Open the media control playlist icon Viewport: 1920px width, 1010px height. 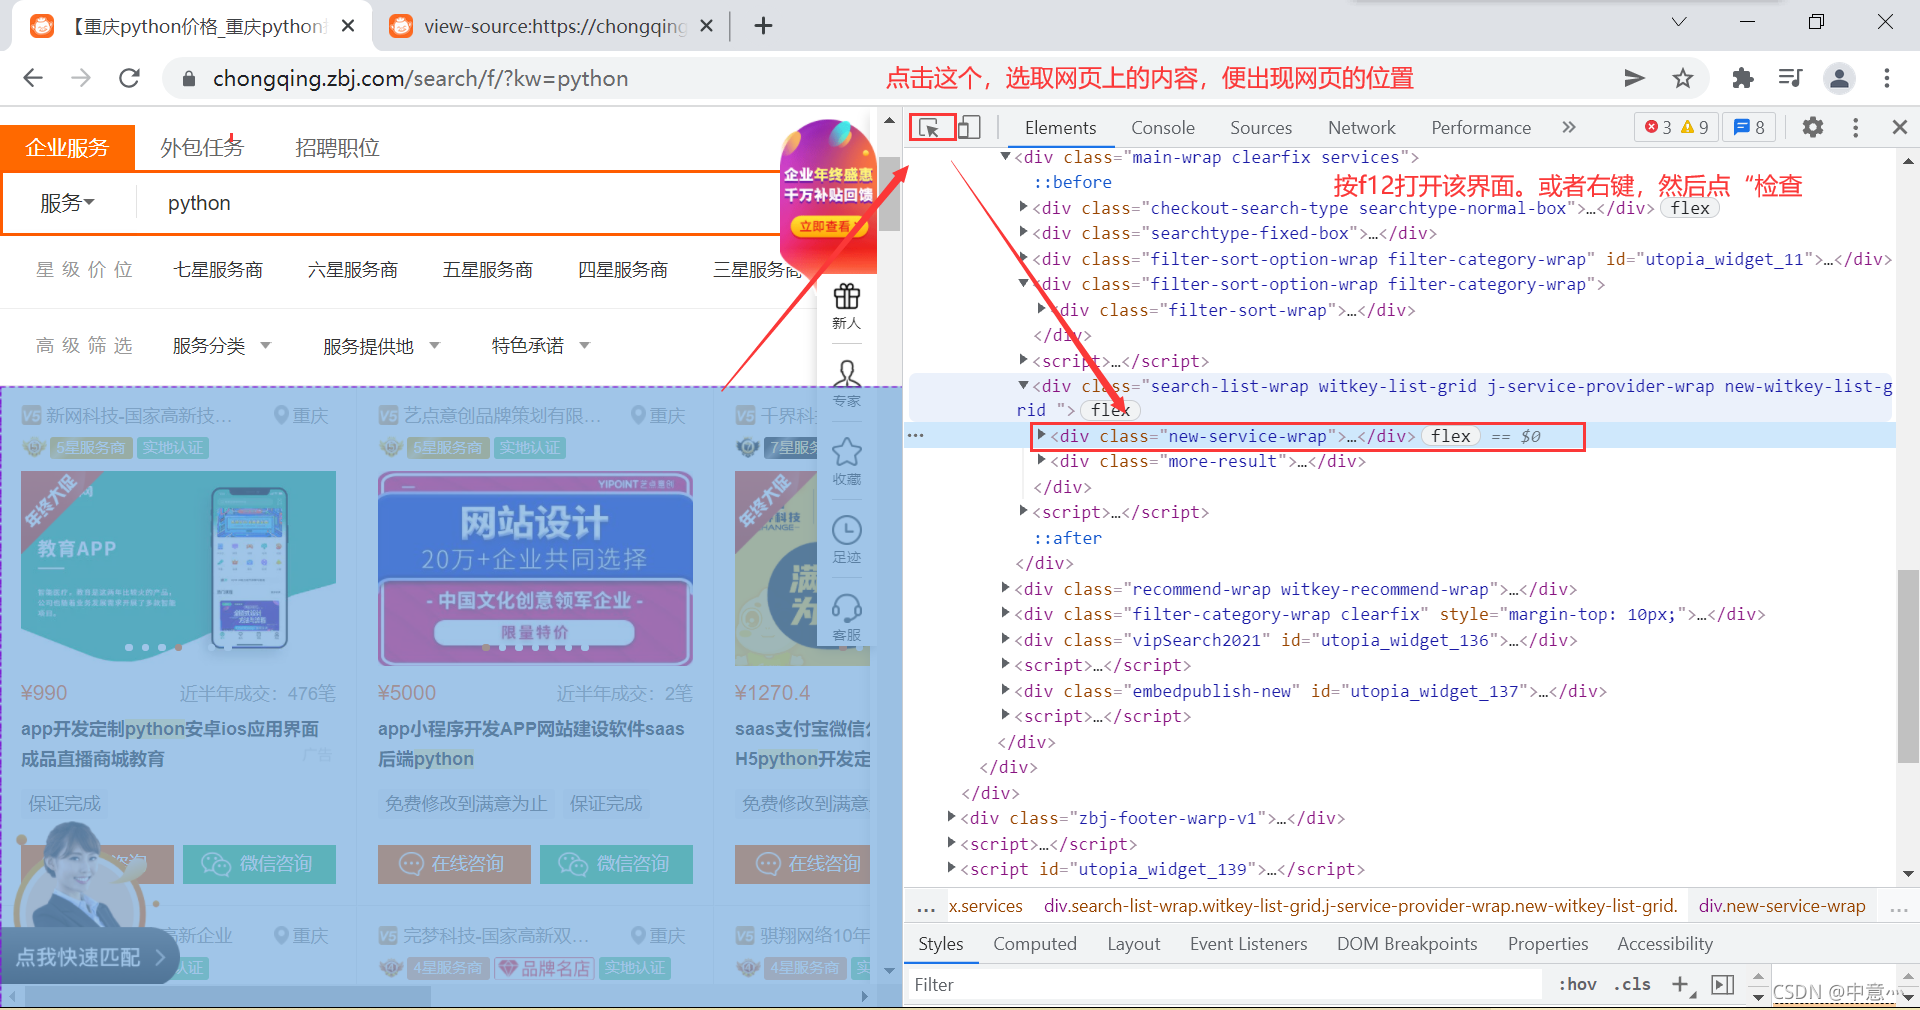1790,78
